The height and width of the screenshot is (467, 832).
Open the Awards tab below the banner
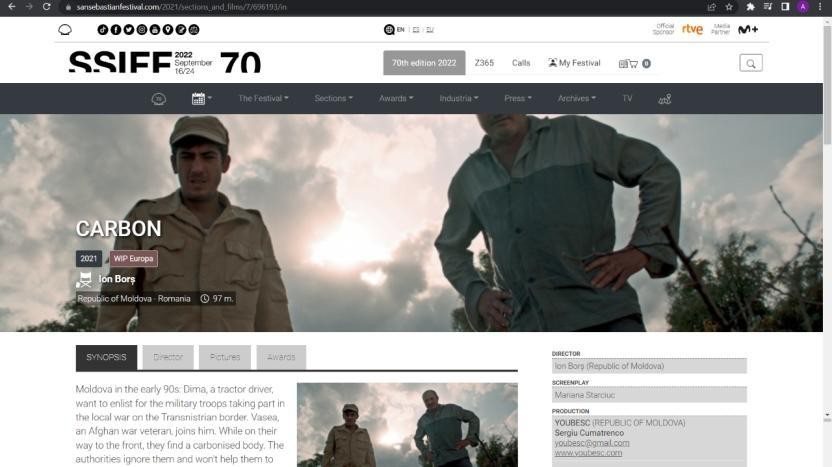pos(281,357)
